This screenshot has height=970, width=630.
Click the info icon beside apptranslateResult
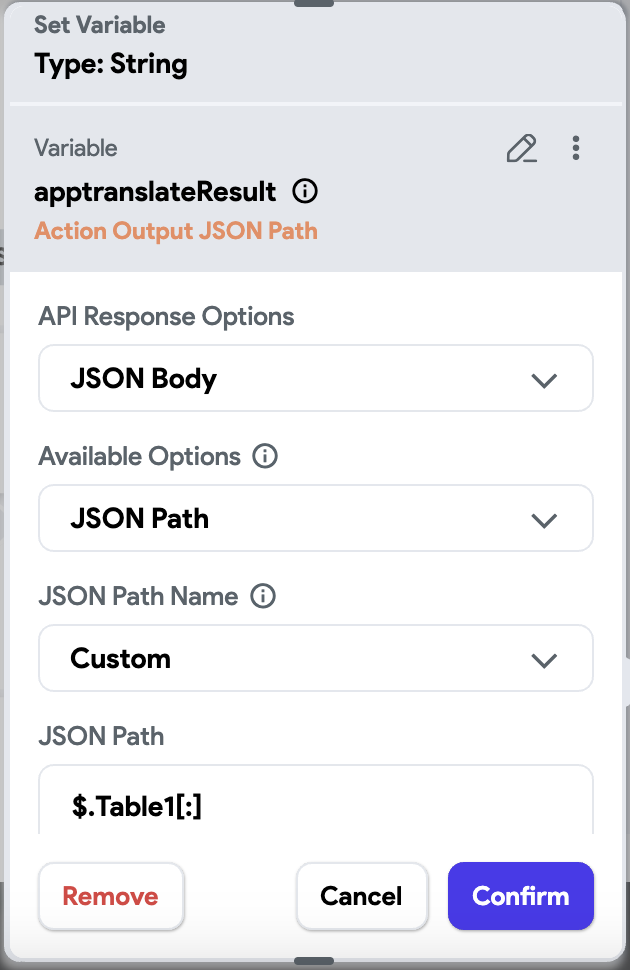click(305, 191)
